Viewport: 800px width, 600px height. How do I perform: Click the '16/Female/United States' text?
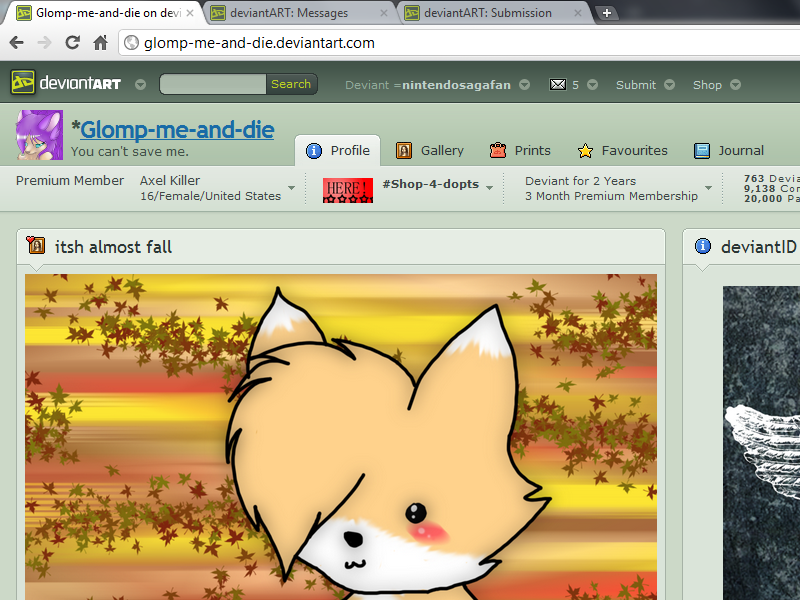point(211,196)
